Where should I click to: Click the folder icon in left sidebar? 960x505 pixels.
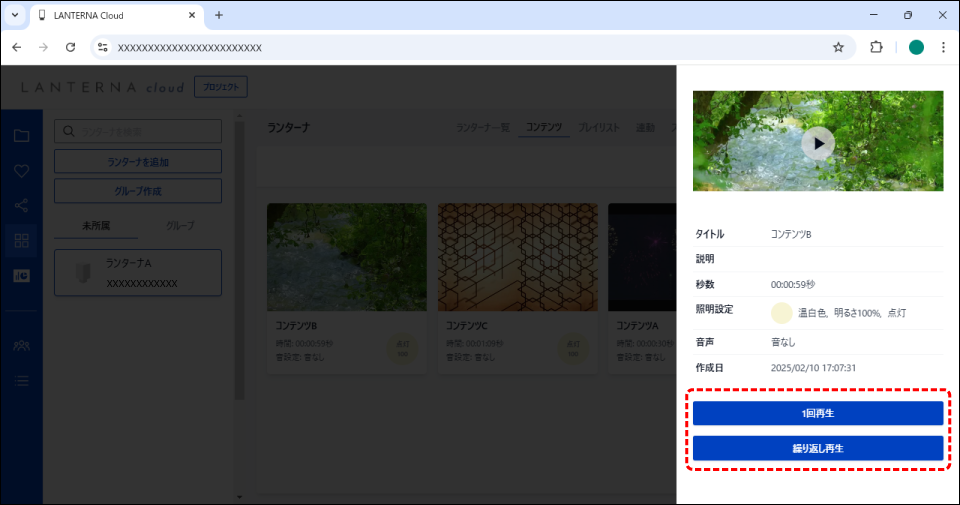[21, 136]
